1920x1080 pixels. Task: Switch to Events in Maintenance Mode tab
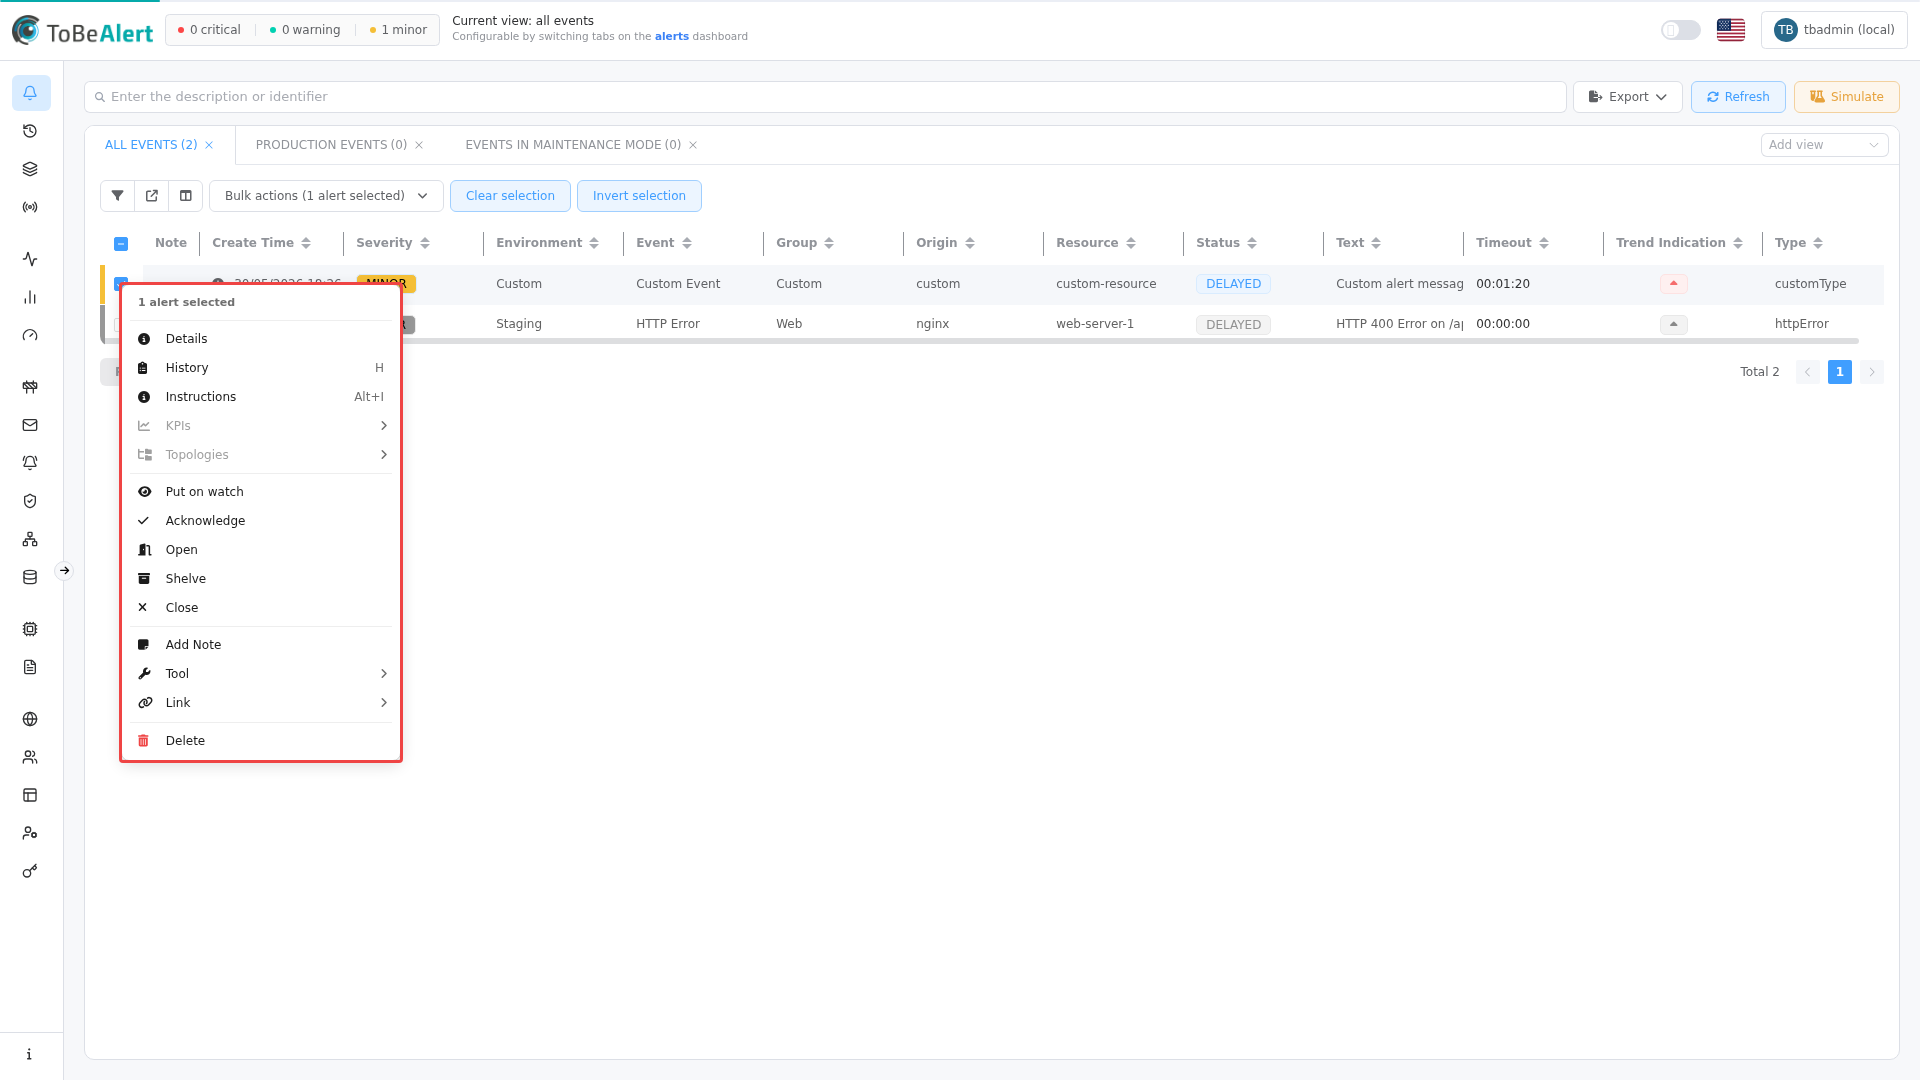573,145
